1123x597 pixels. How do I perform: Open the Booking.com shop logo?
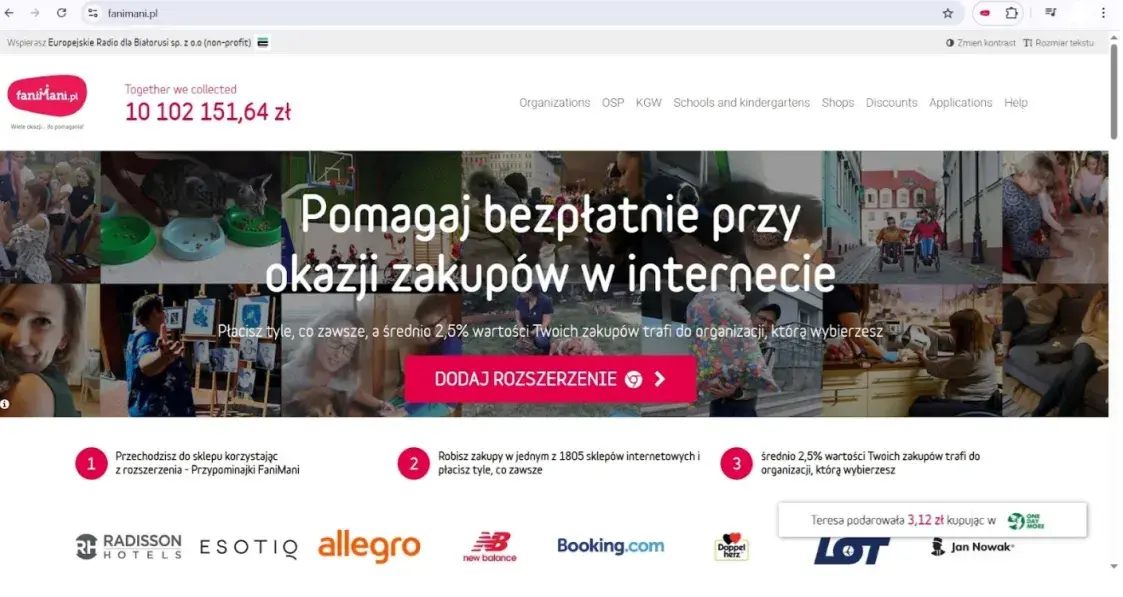pyautogui.click(x=610, y=545)
